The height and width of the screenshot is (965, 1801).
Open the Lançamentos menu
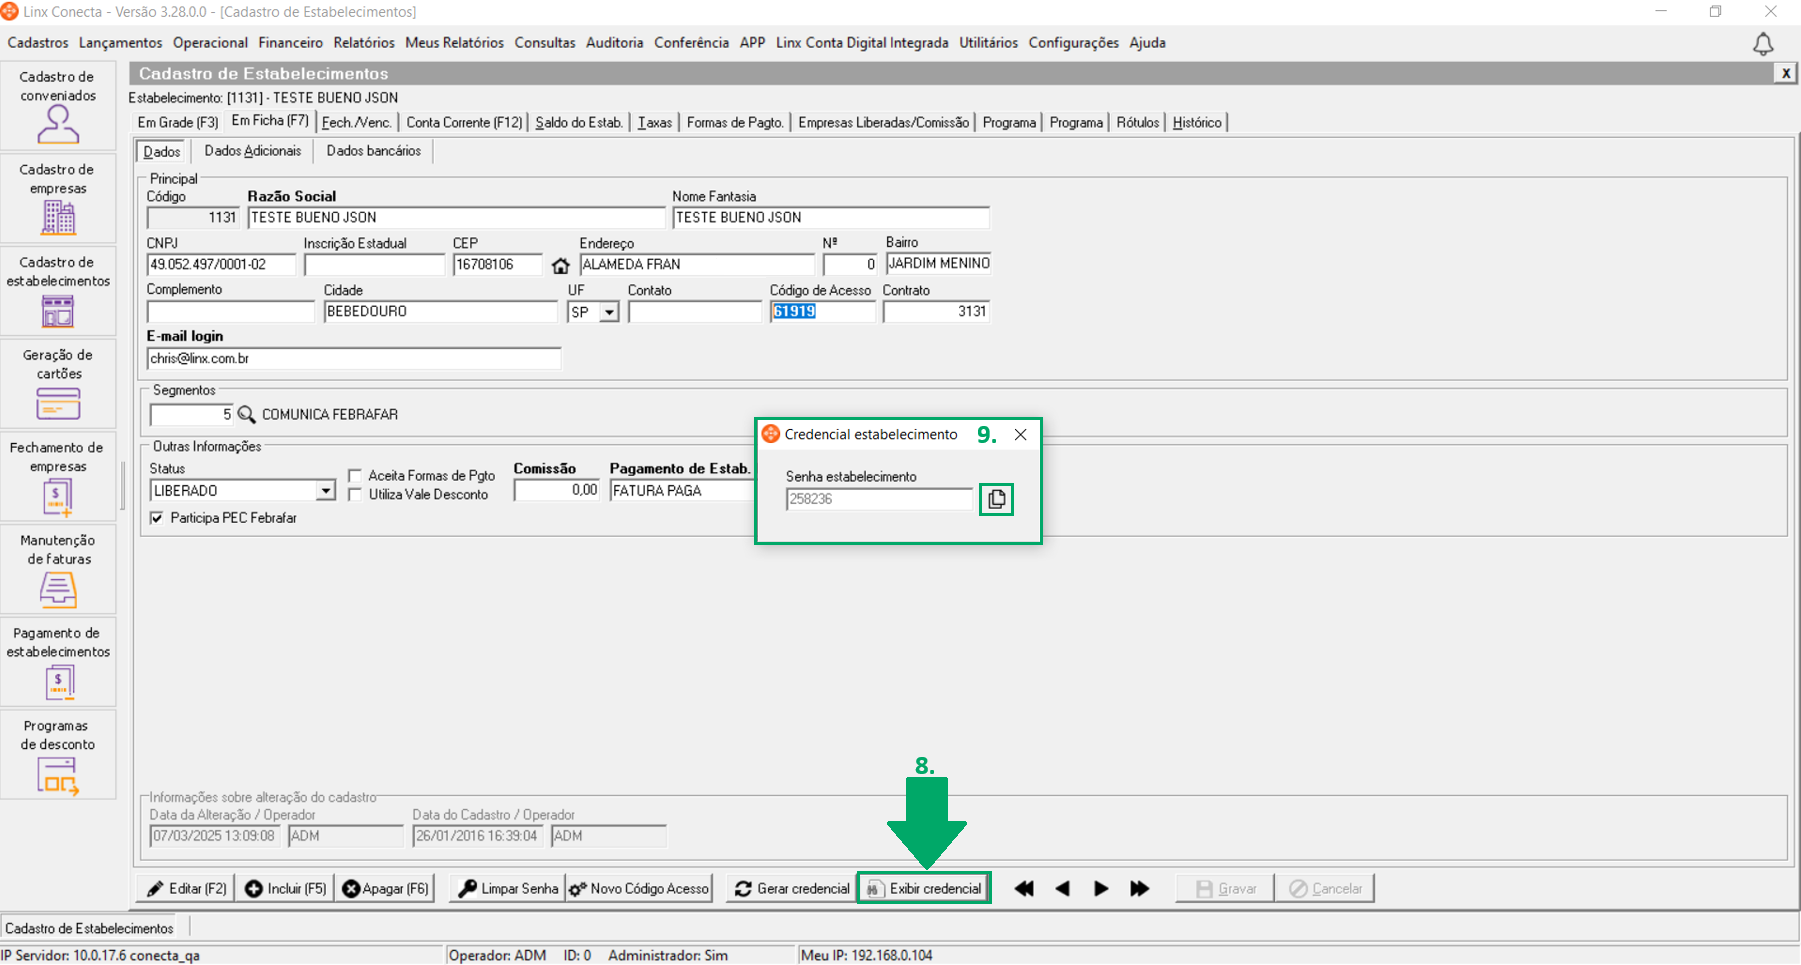[x=121, y=43]
